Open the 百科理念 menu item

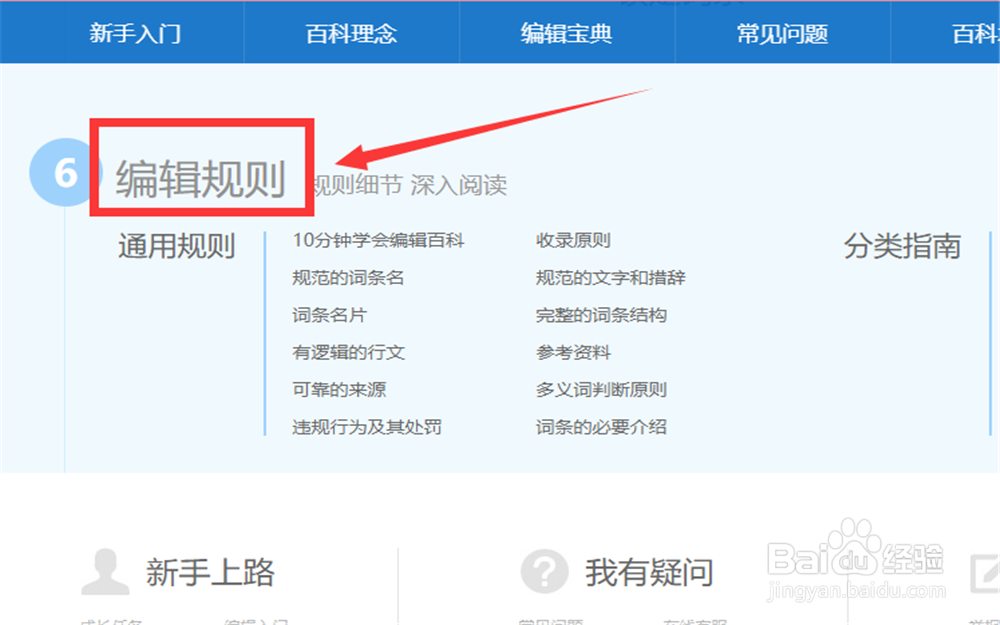coord(350,33)
